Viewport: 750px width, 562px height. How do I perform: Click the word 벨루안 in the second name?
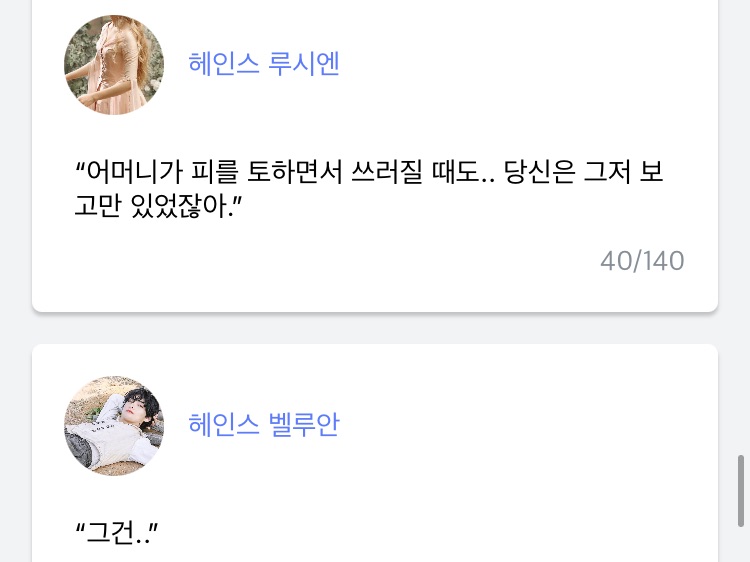(304, 424)
